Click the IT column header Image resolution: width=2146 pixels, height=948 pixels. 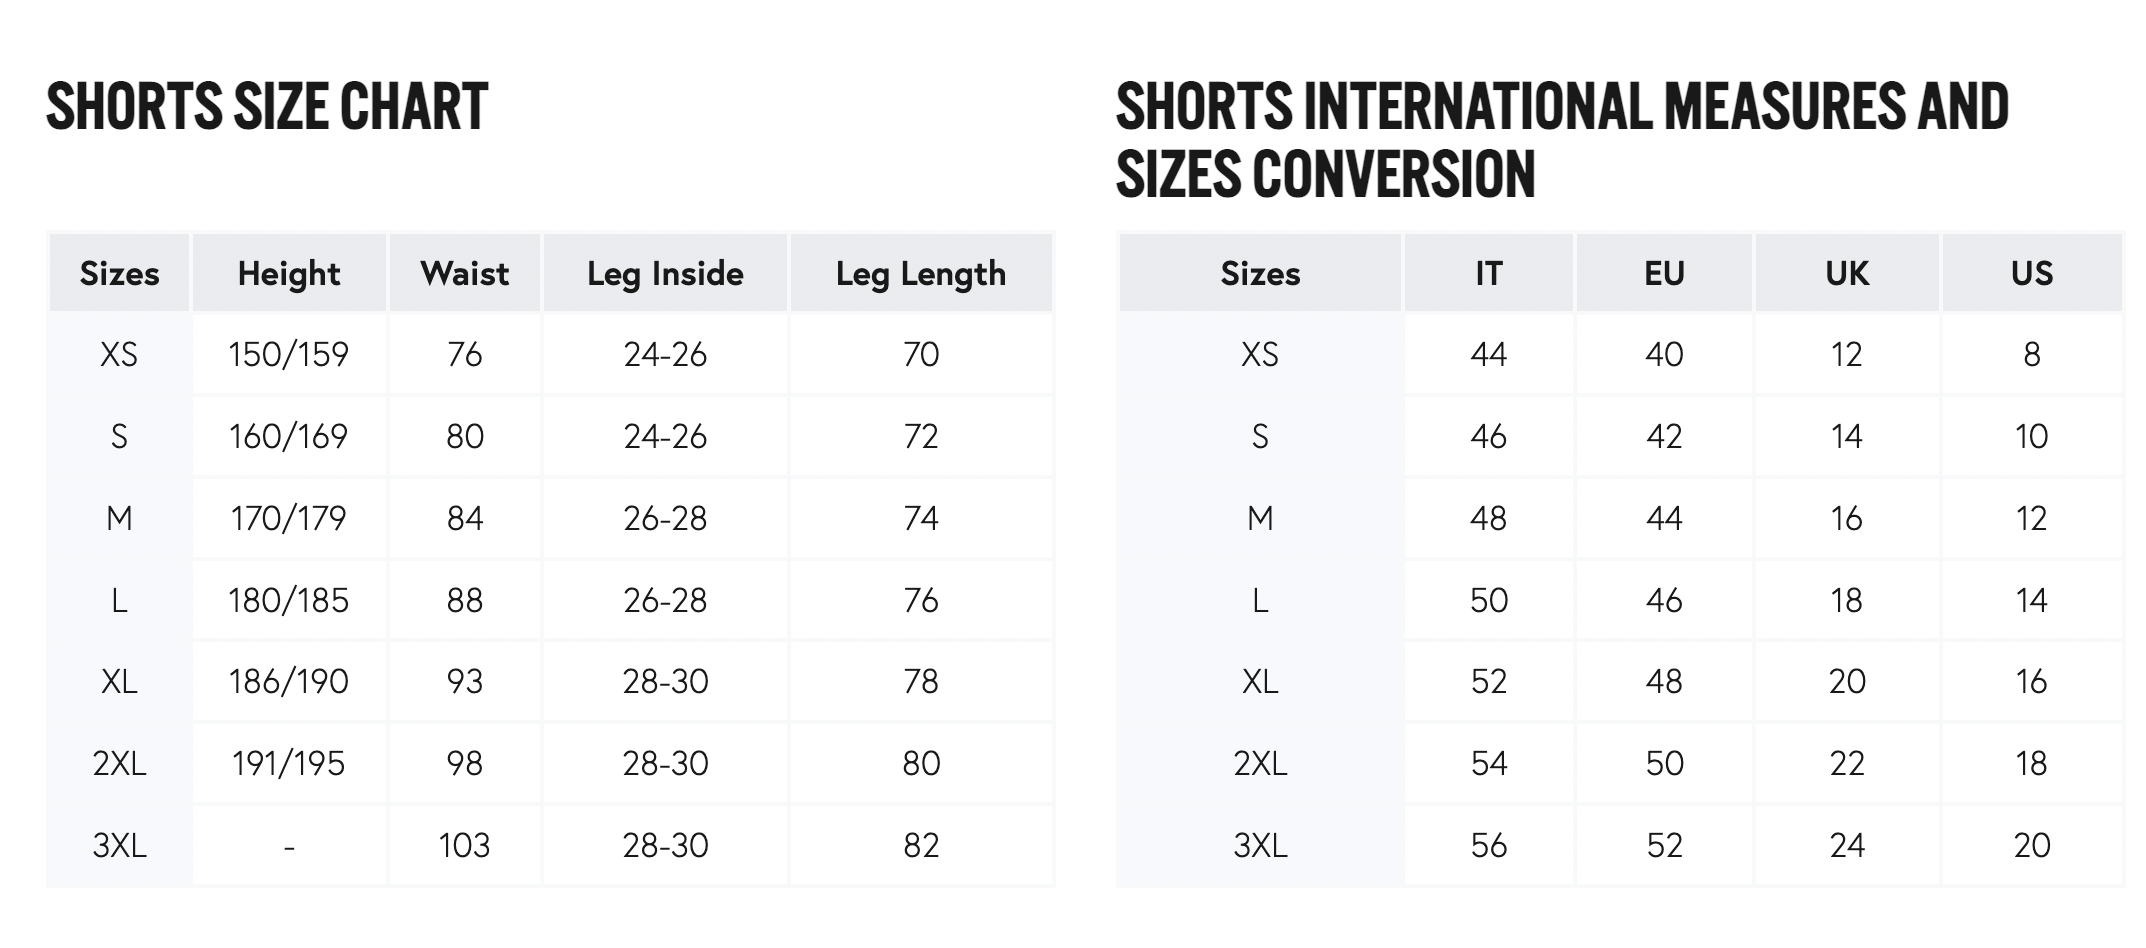(x=1489, y=273)
